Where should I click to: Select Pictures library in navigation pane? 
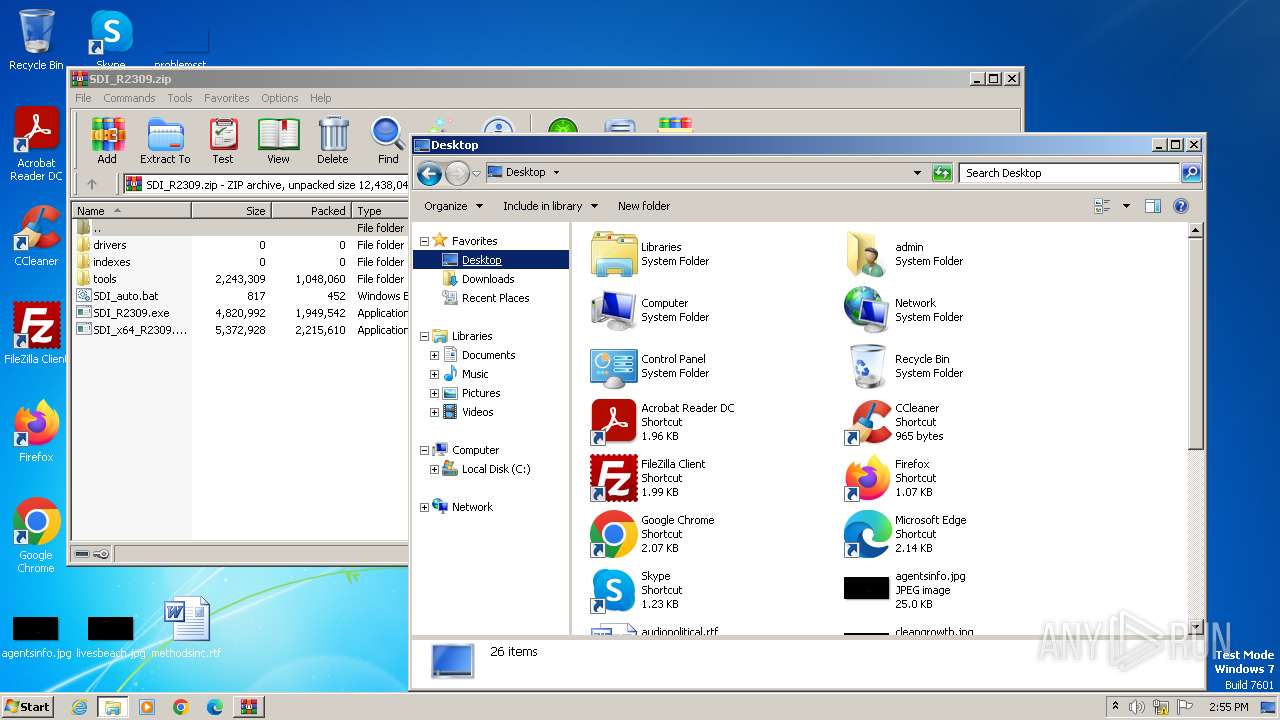point(481,393)
